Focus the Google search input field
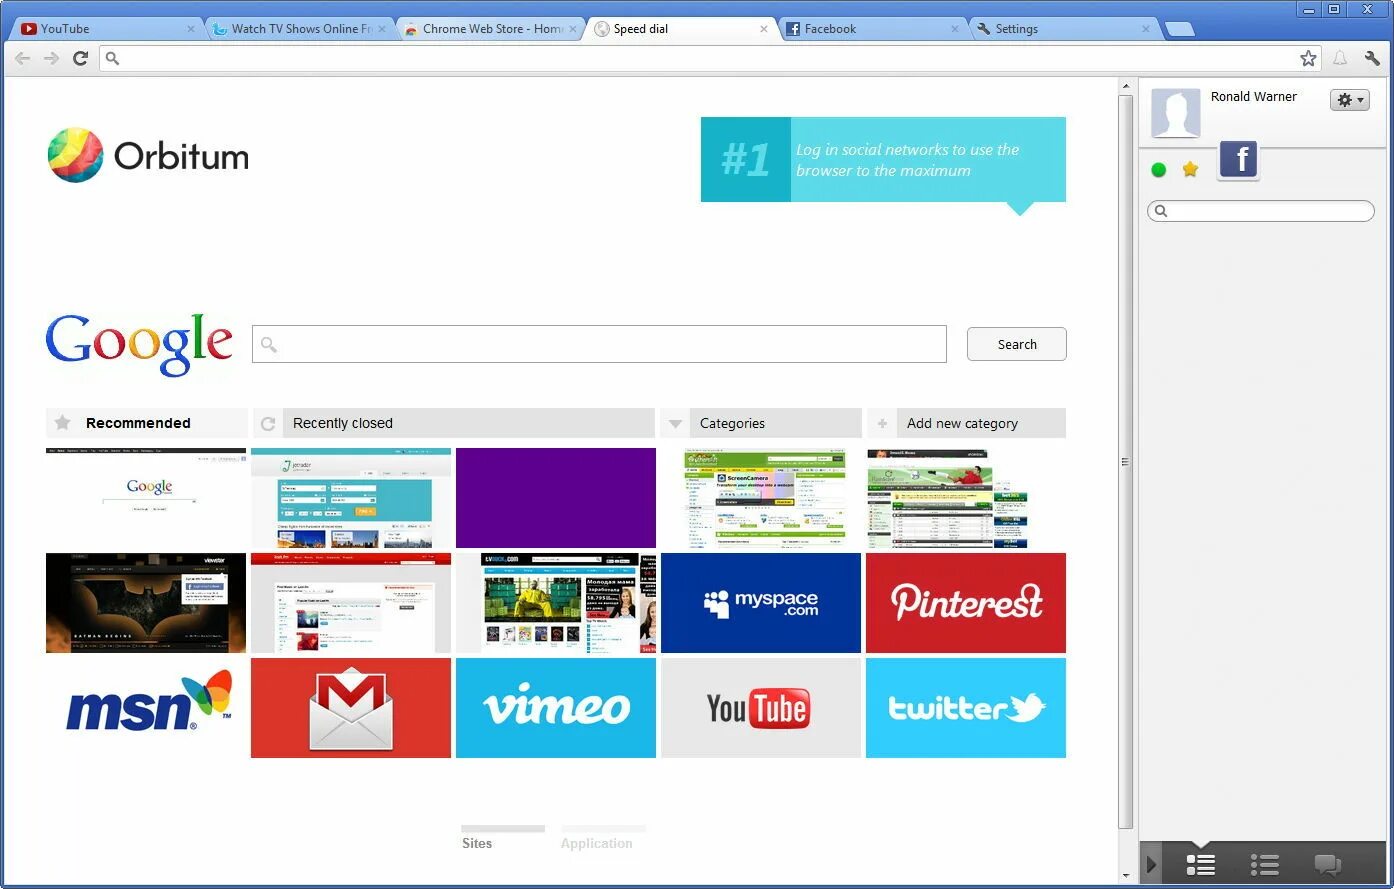Screen dimensions: 1394x889 599,344
